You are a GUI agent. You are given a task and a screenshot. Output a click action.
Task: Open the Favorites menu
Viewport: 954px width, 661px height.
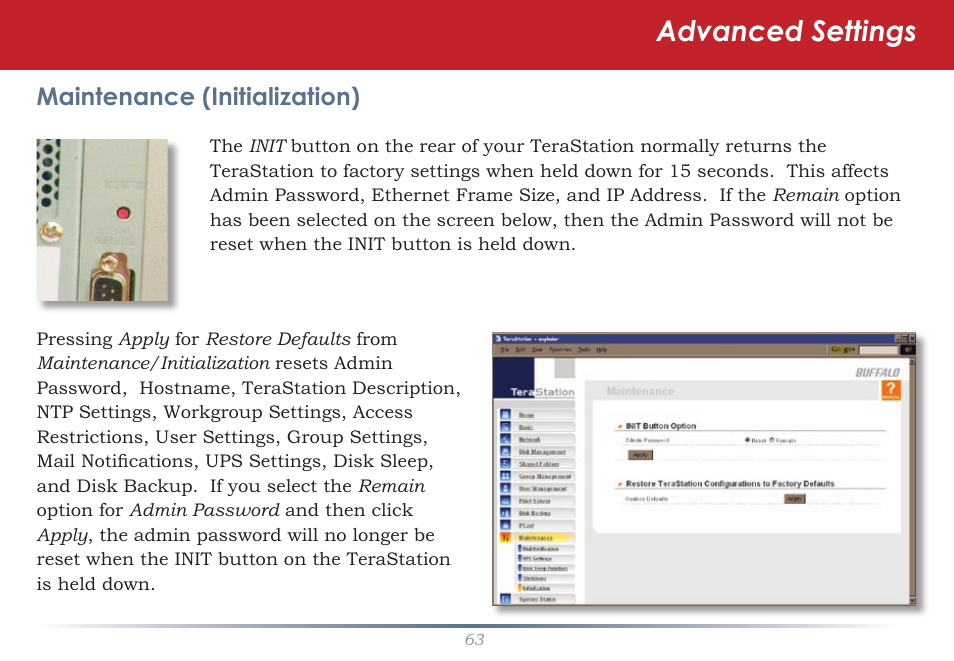click(x=560, y=350)
